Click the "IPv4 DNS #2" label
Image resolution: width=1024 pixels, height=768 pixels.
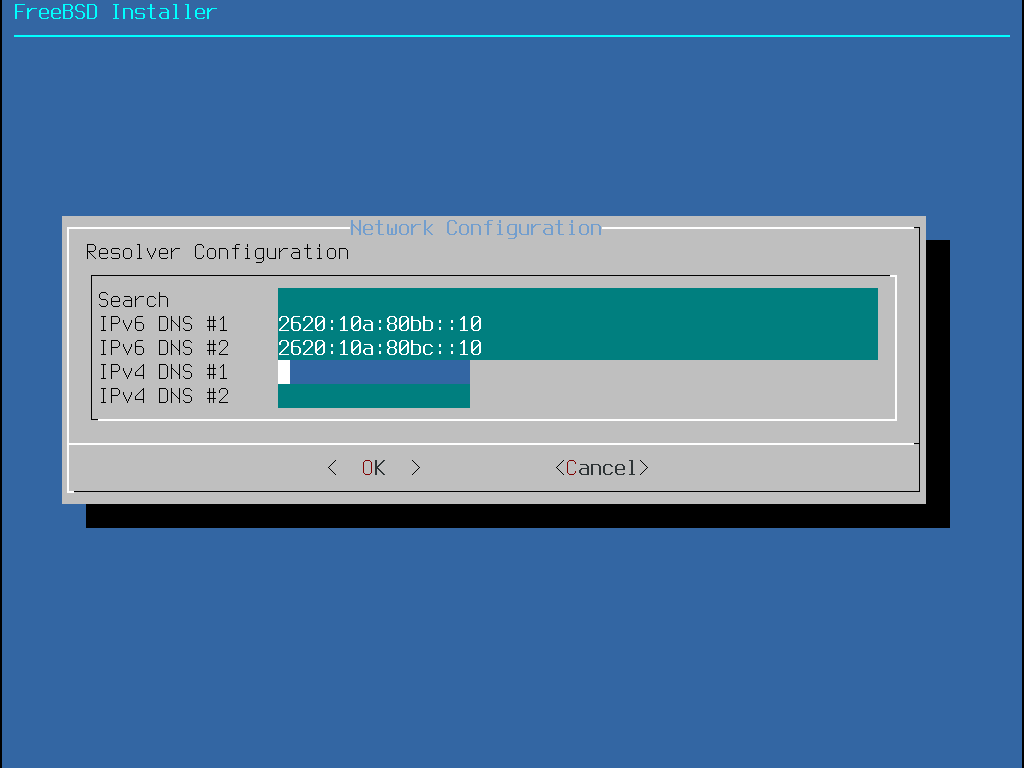point(163,396)
